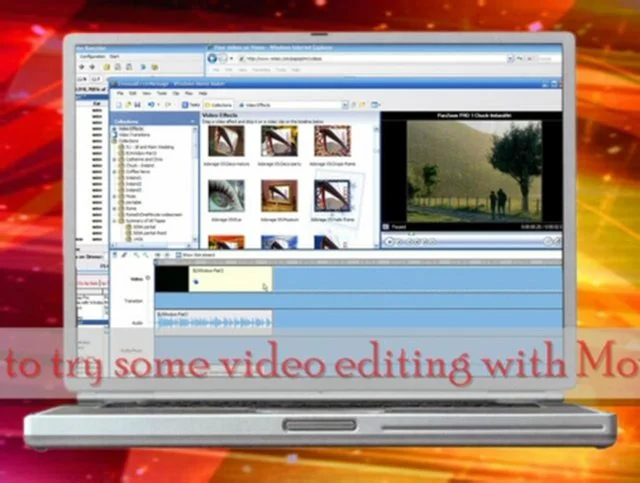Click Back button in Internet Explorer window

coord(212,58)
